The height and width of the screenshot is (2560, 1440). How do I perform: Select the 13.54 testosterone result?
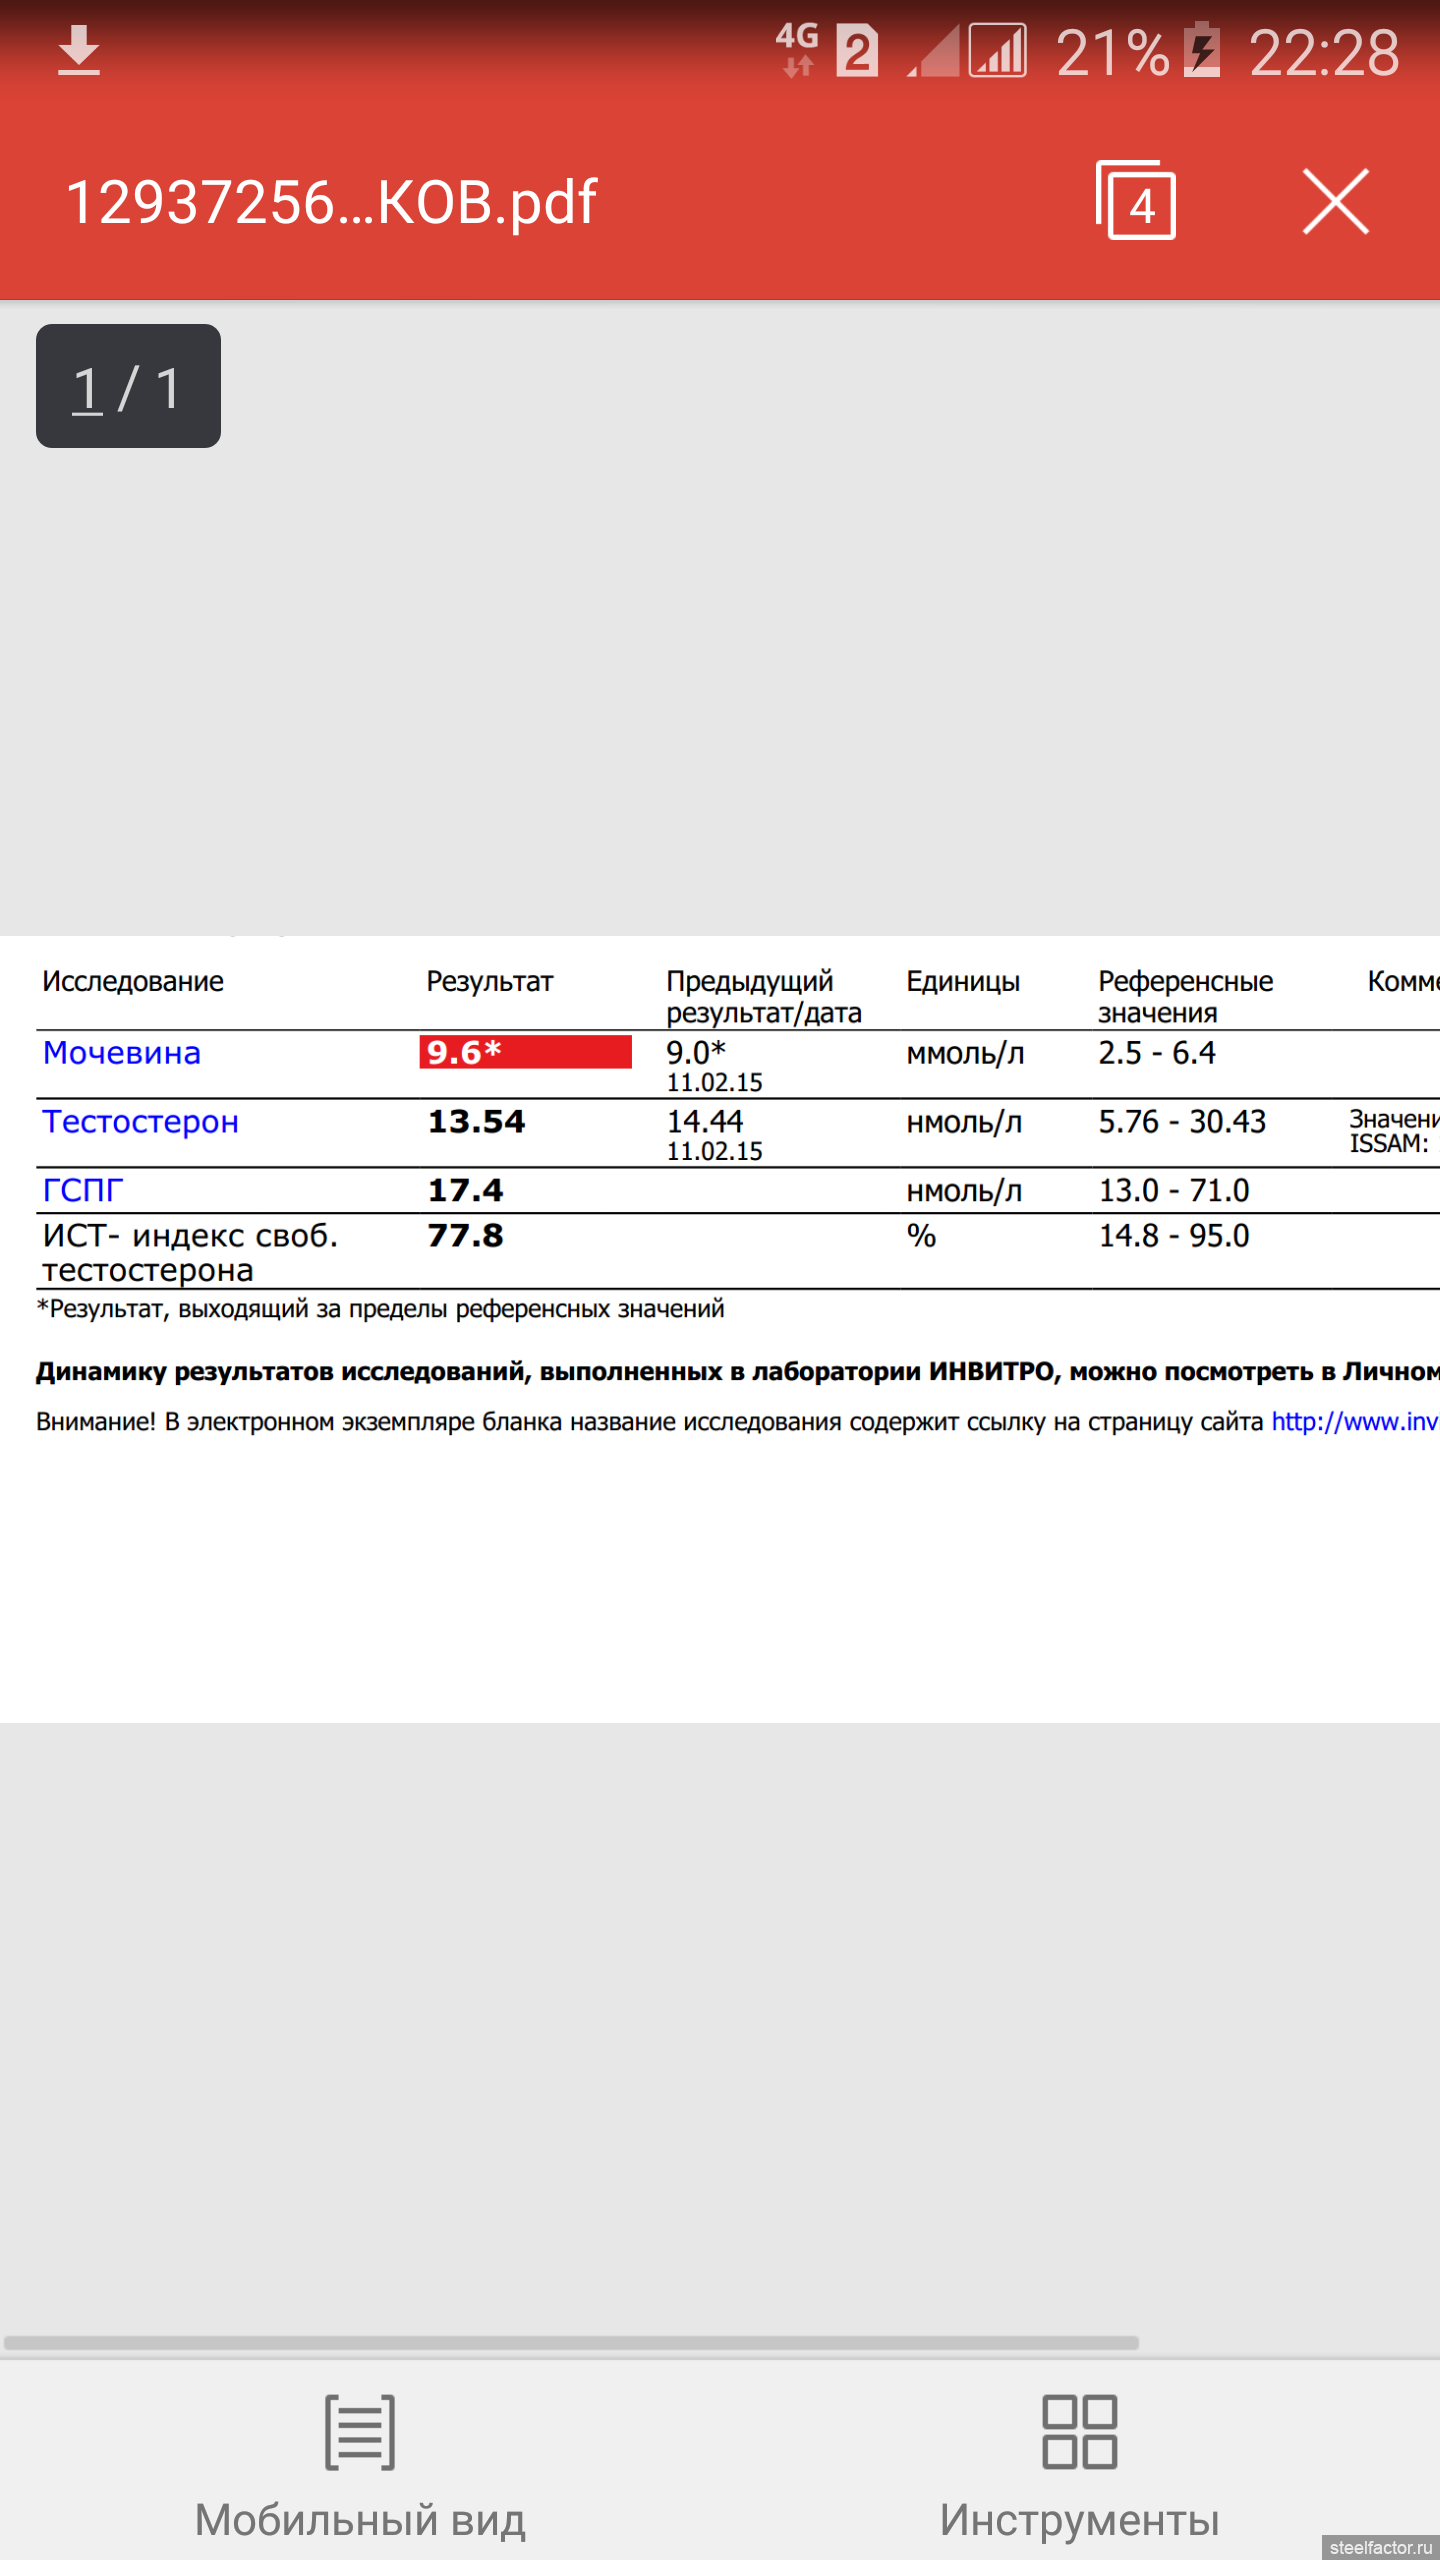click(x=476, y=1121)
